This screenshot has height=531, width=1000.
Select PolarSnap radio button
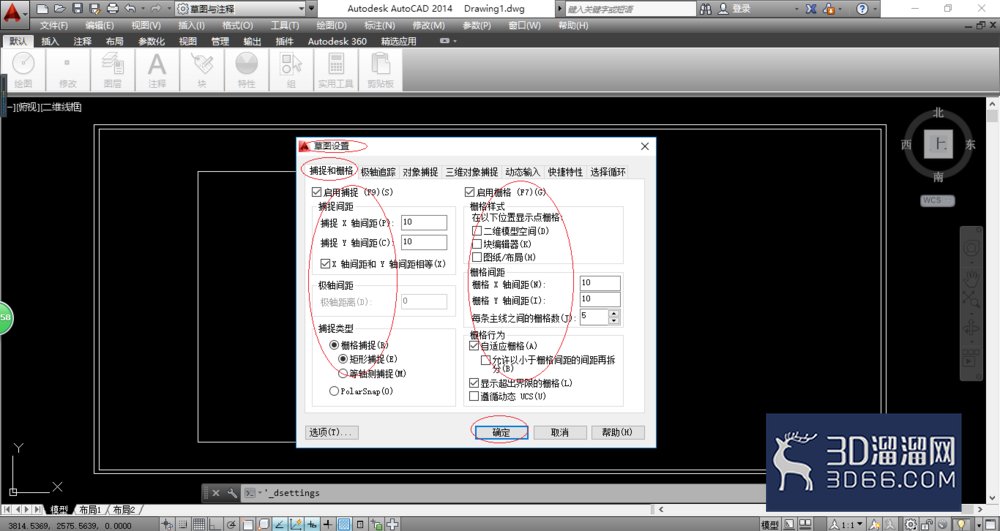coord(334,391)
